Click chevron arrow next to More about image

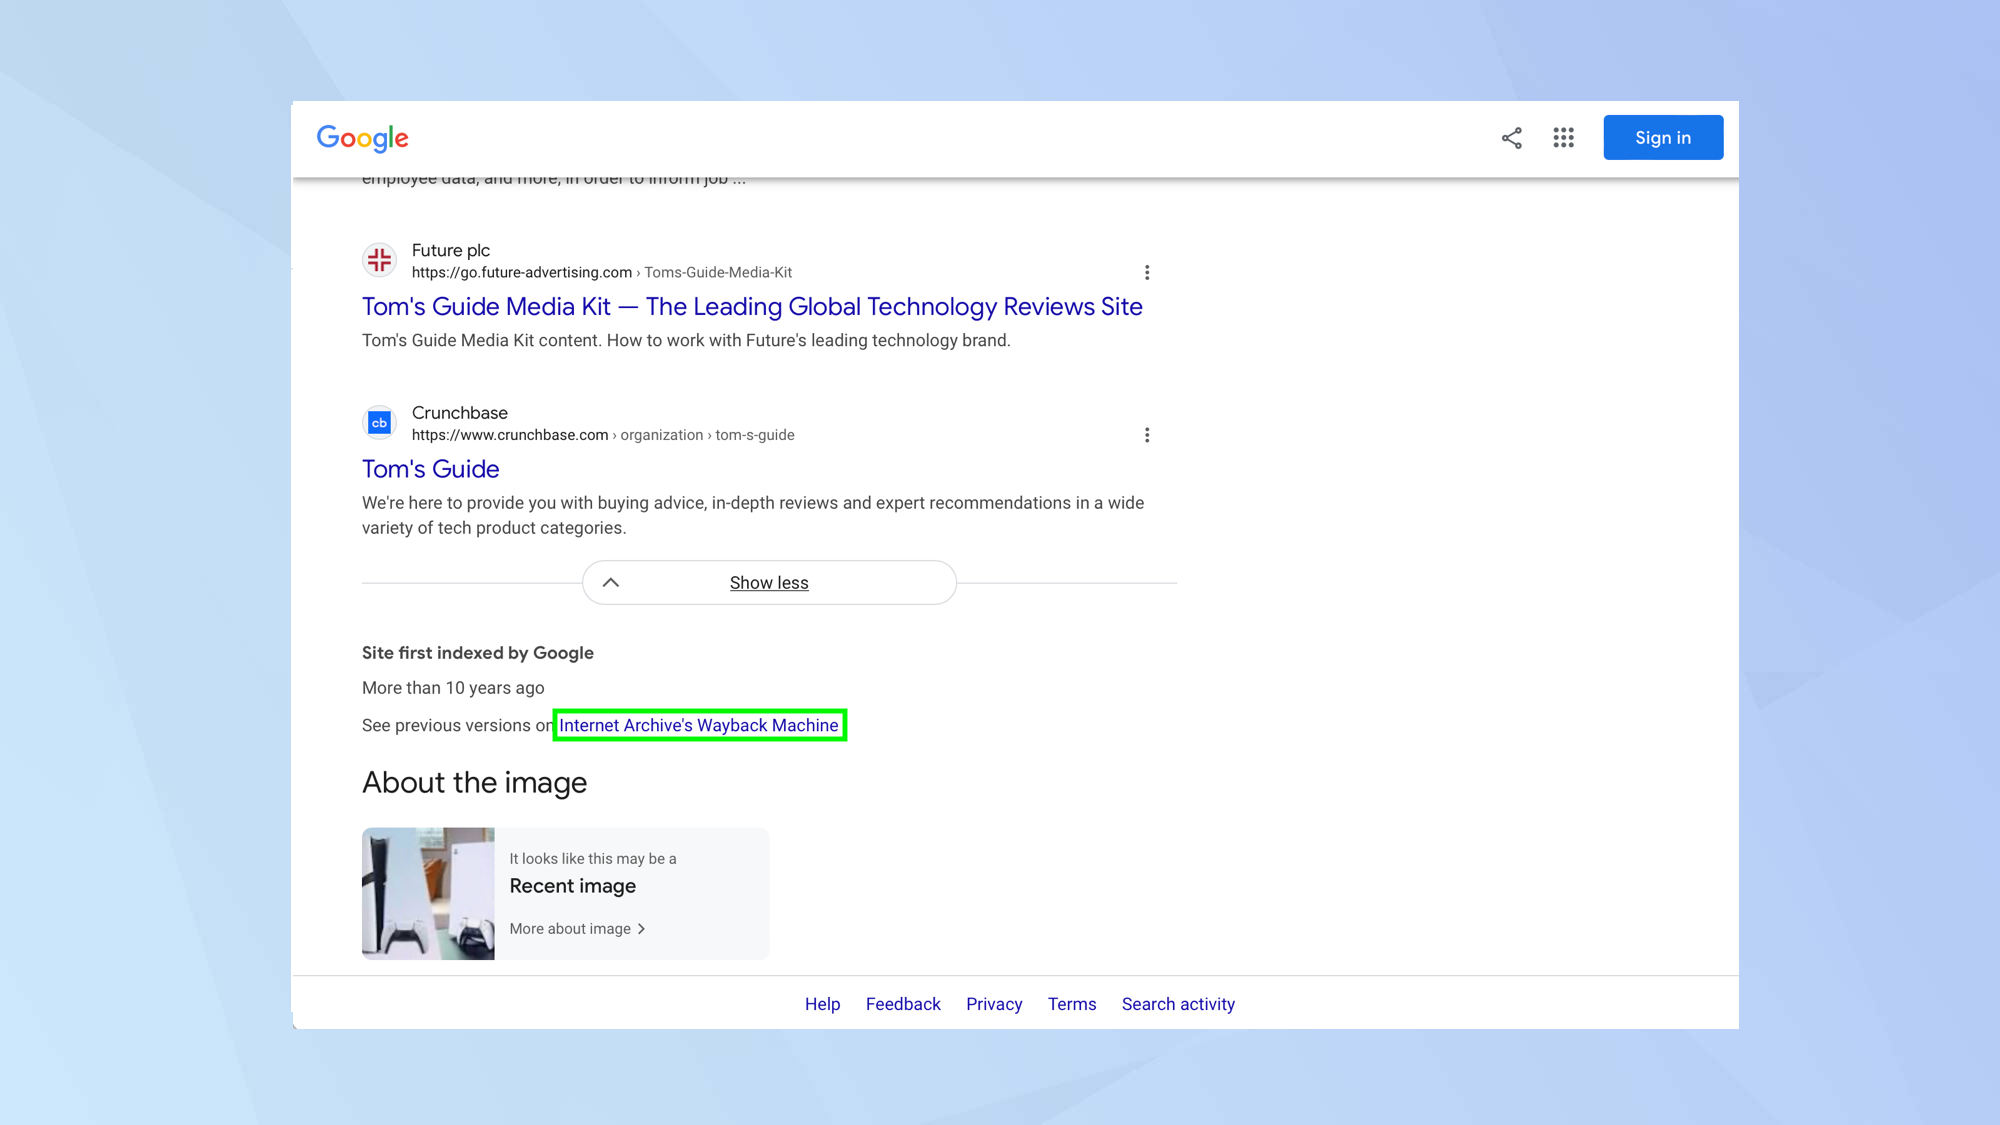click(x=641, y=929)
